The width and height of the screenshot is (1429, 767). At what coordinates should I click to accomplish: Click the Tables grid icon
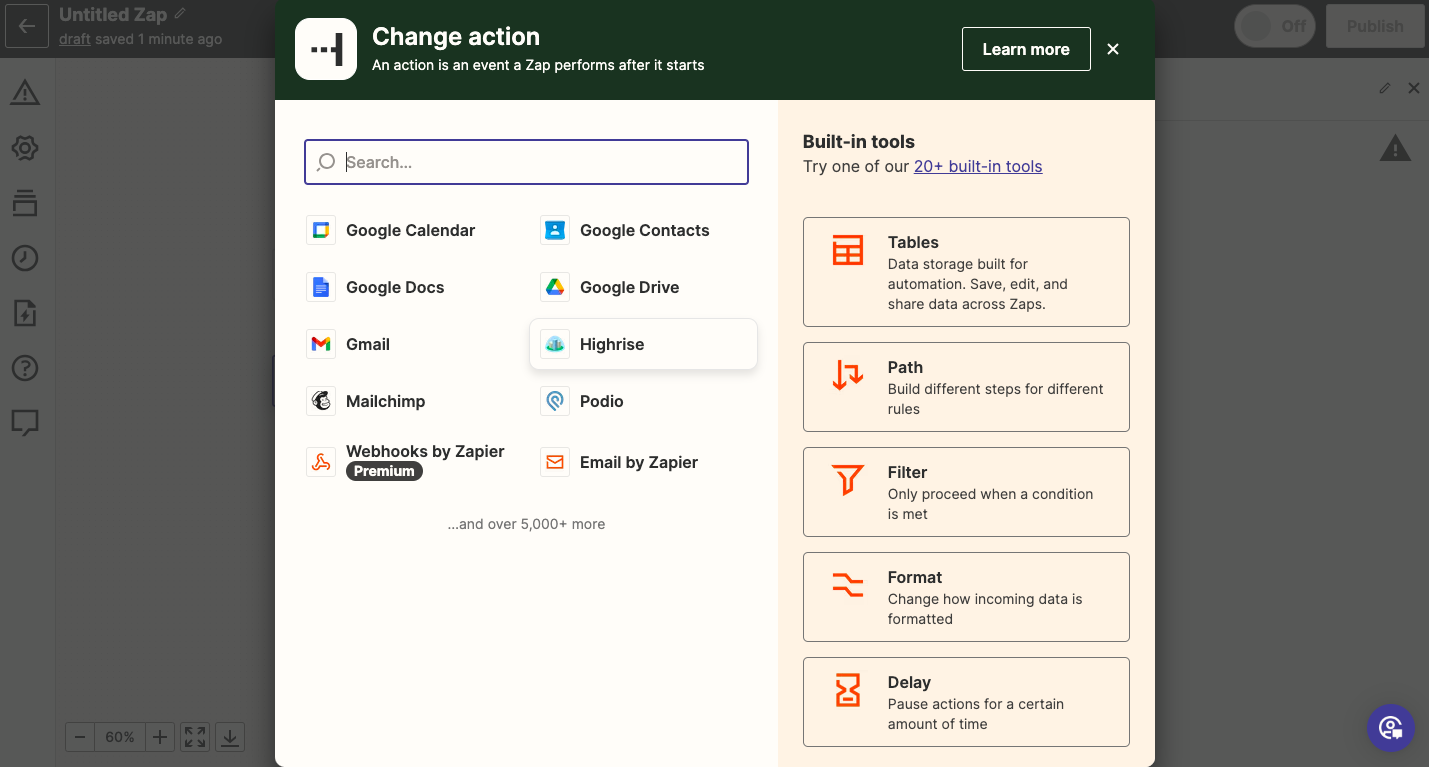(x=848, y=250)
